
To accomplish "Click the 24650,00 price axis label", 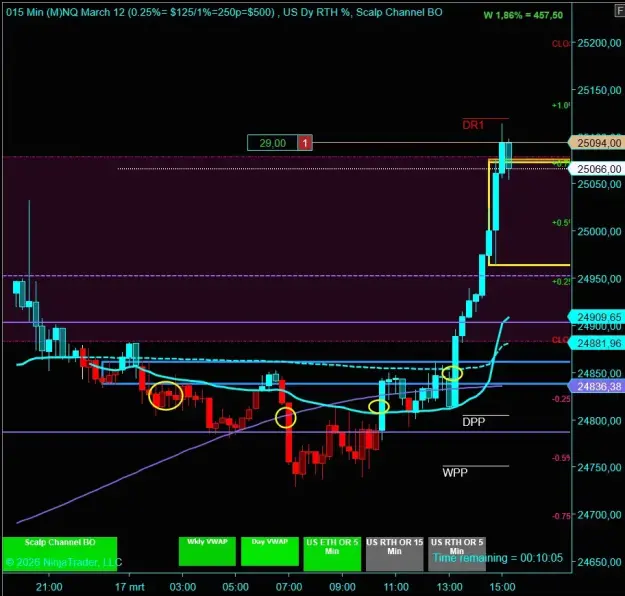I will click(x=599, y=562).
